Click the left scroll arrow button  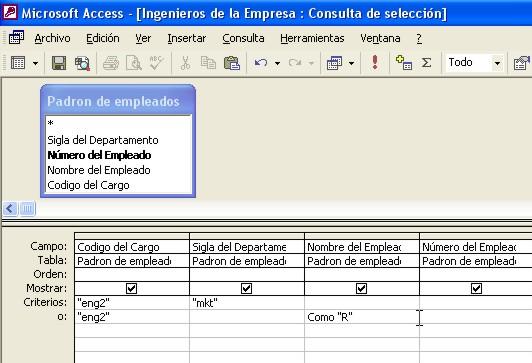tap(10, 209)
